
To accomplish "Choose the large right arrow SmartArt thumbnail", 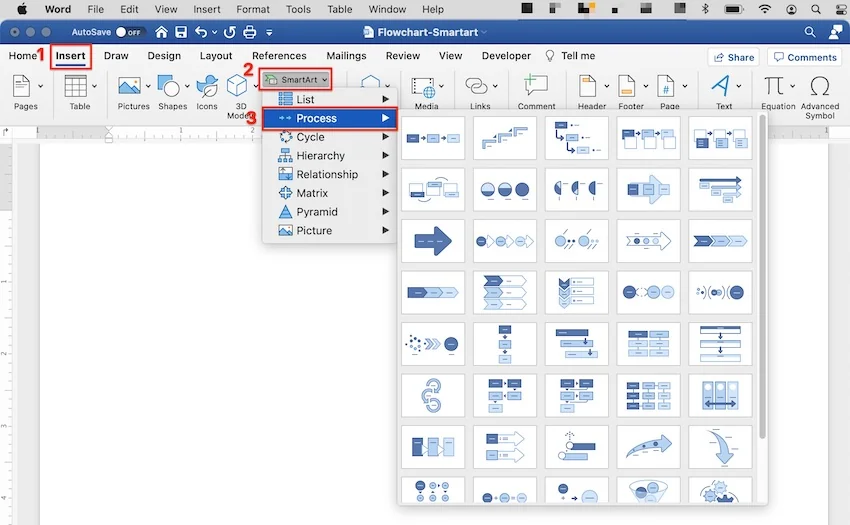I will point(433,241).
